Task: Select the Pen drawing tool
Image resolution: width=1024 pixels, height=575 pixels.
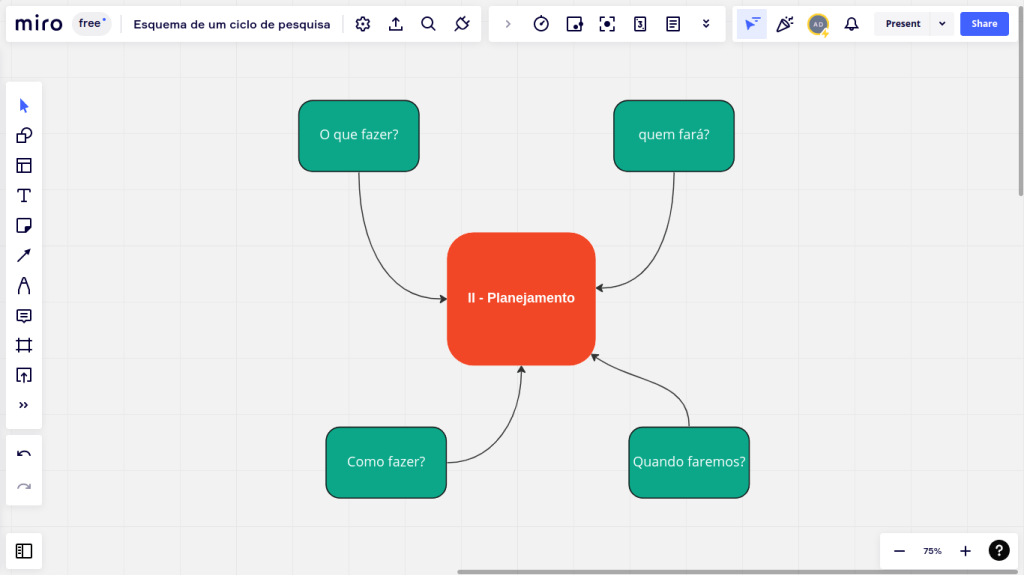Action: point(24,286)
